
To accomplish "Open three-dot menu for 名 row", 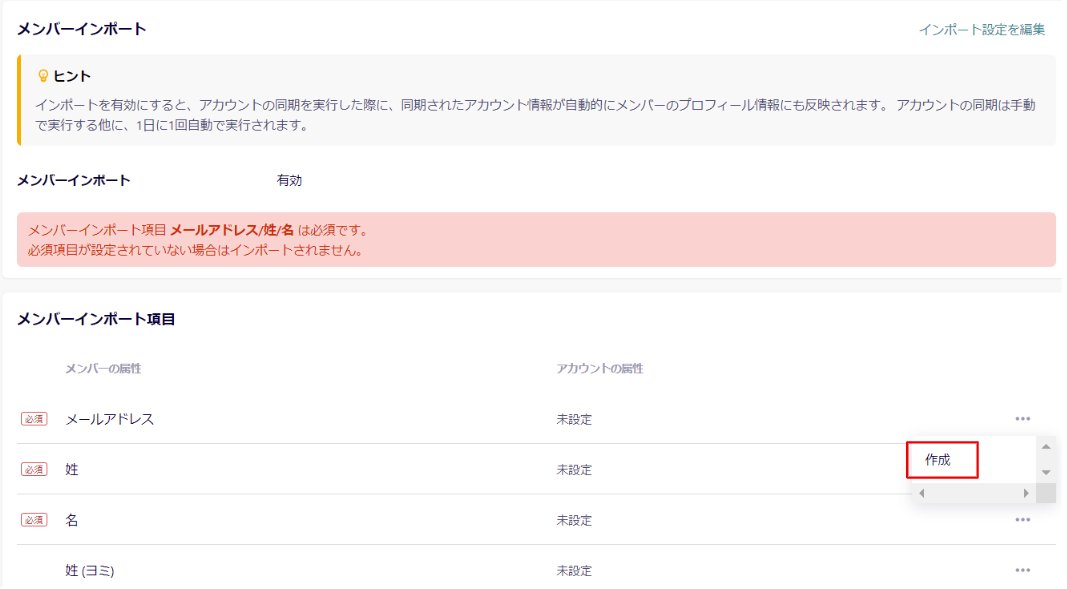I will click(1022, 520).
